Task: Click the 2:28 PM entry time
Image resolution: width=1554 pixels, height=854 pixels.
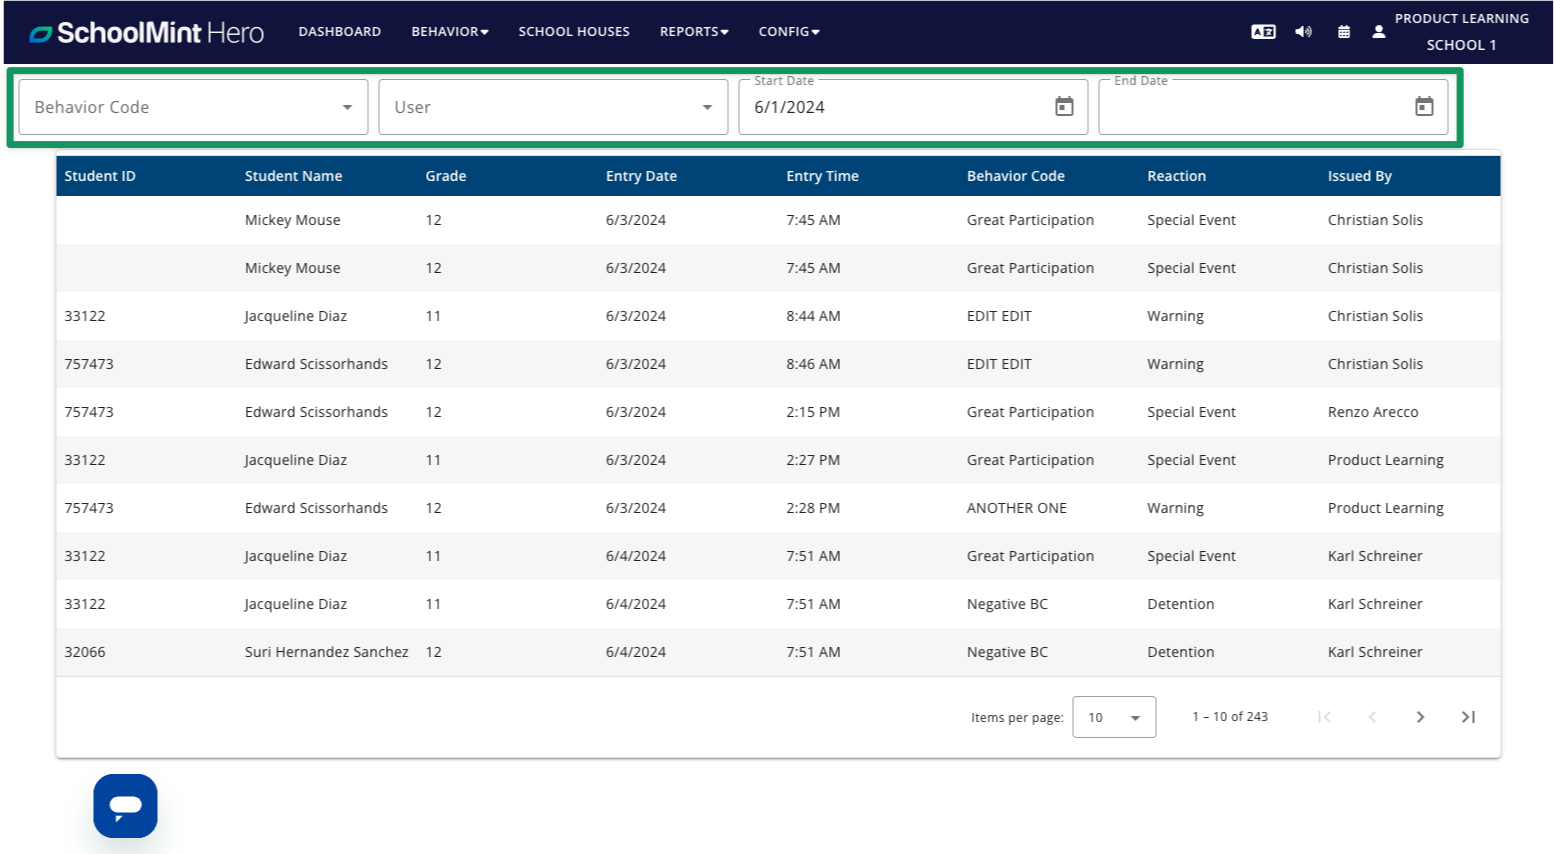Action: (813, 508)
